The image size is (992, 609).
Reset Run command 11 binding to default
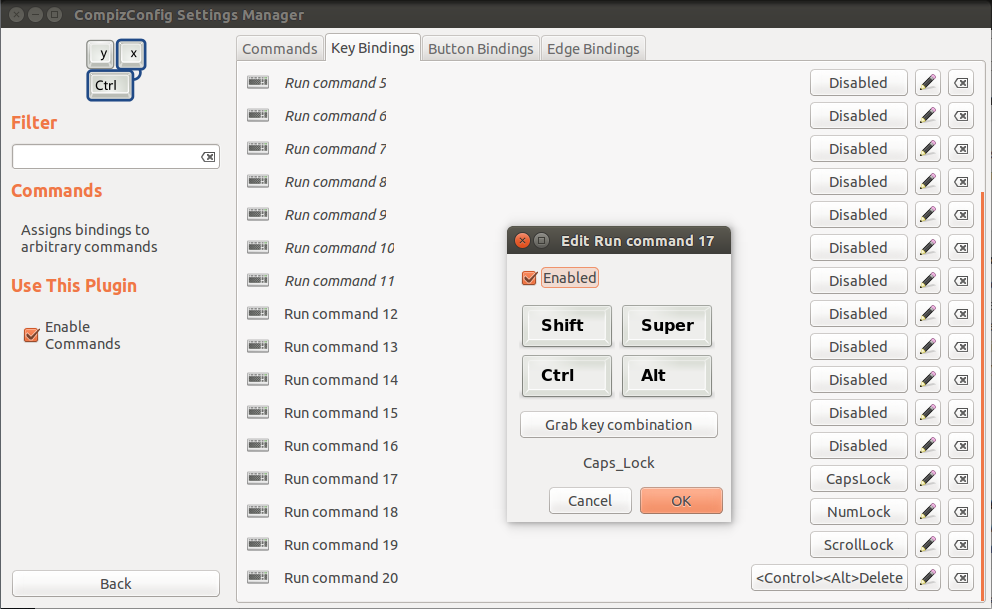click(961, 281)
